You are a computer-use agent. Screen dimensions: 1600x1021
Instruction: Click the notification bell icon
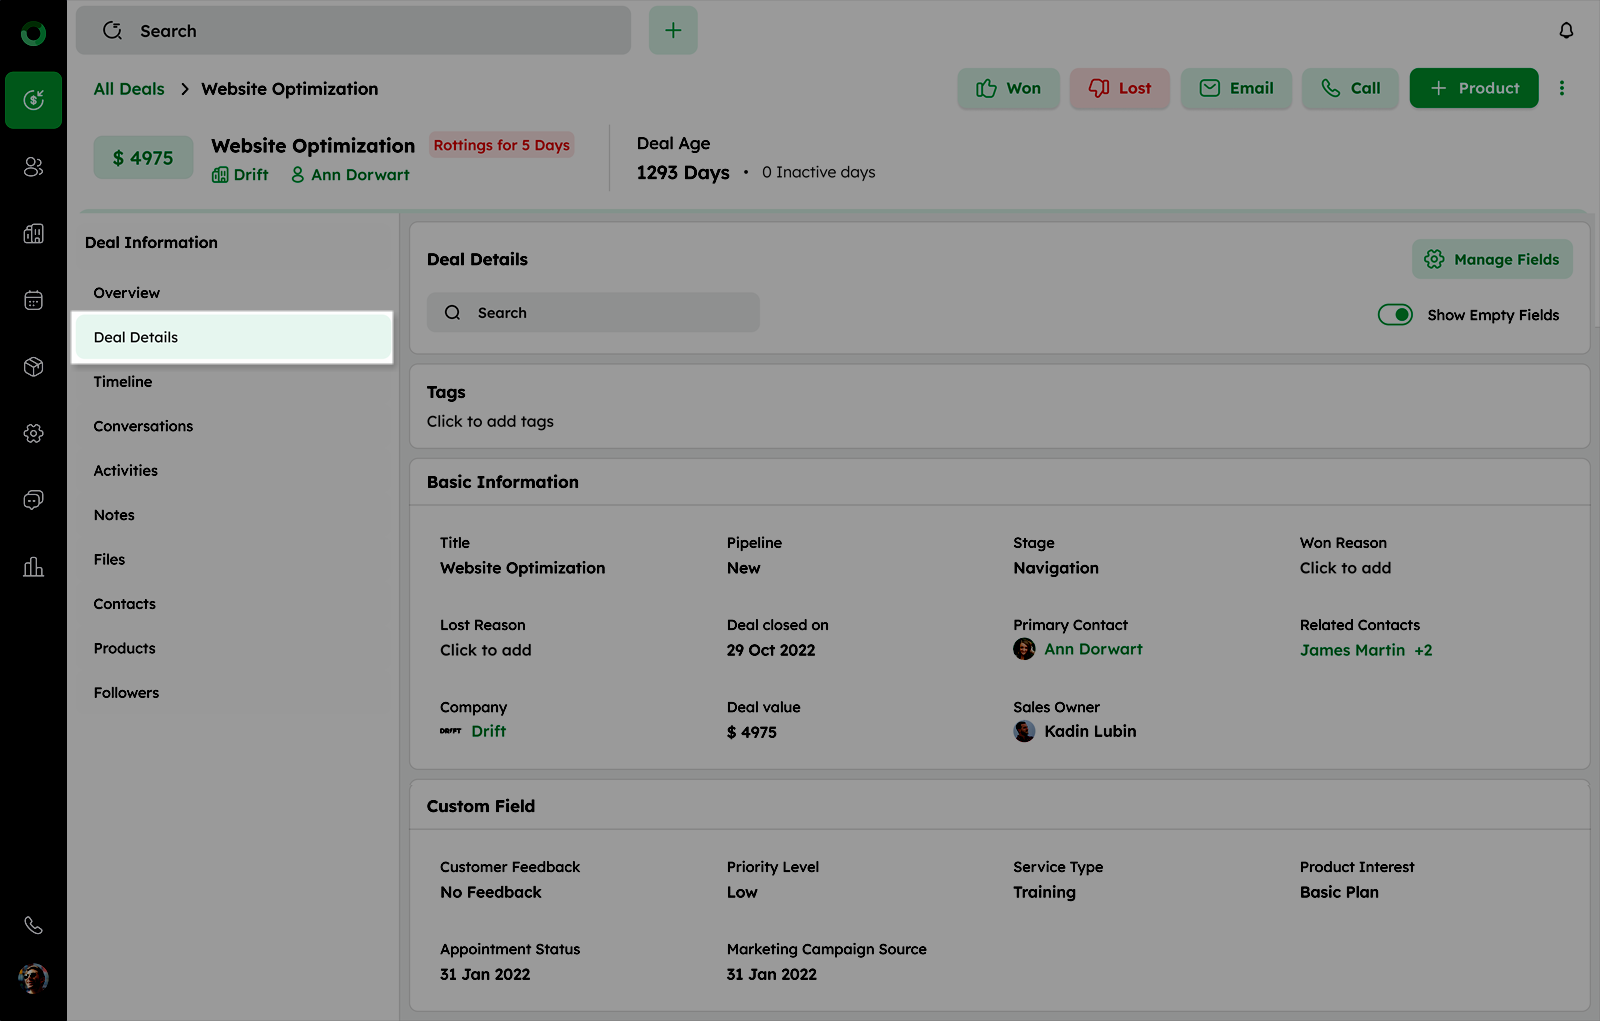tap(1566, 31)
